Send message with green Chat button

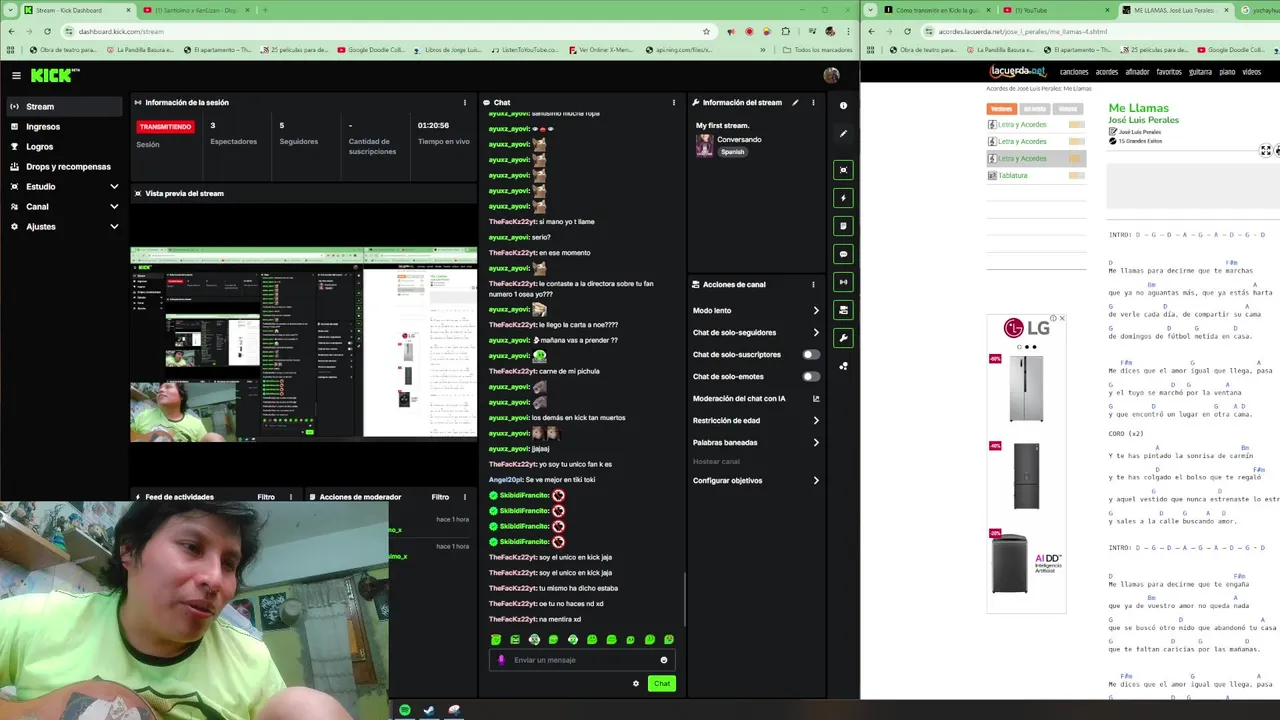pyautogui.click(x=662, y=684)
